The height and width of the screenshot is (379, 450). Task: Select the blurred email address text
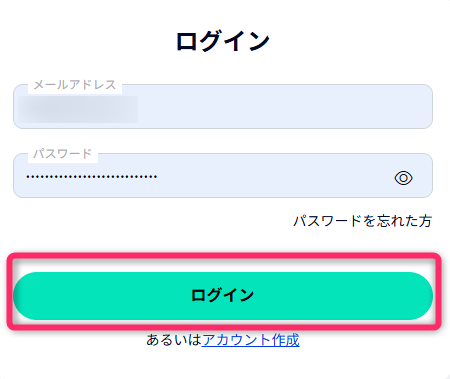[x=79, y=109]
